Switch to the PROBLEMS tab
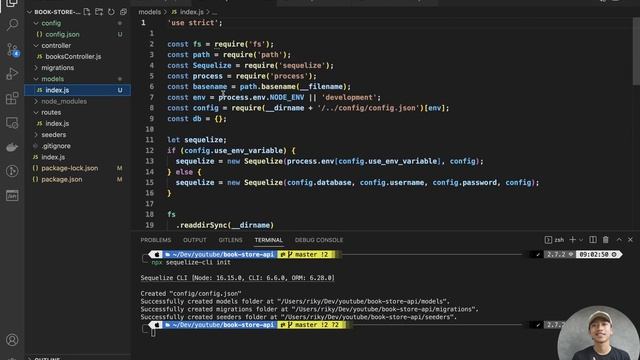Viewport: 640px width, 360px height. (156, 240)
